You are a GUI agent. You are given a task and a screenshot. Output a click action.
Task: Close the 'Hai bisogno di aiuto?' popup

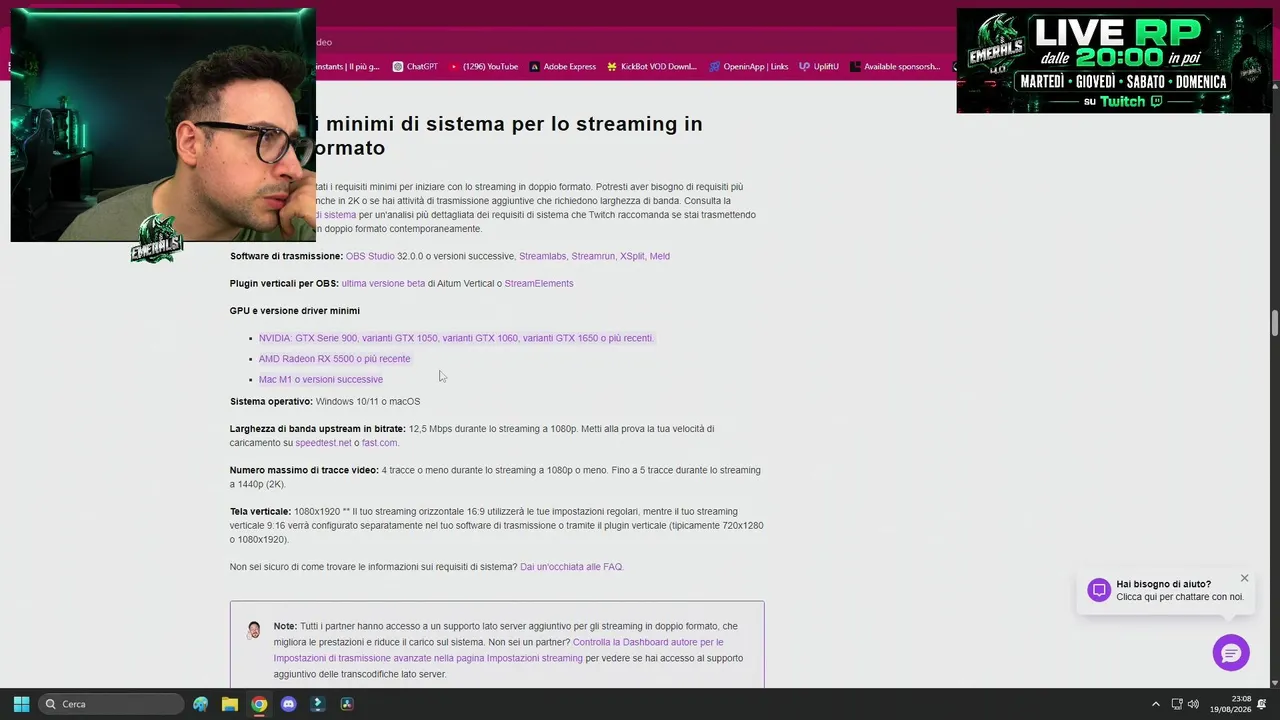pos(1244,578)
